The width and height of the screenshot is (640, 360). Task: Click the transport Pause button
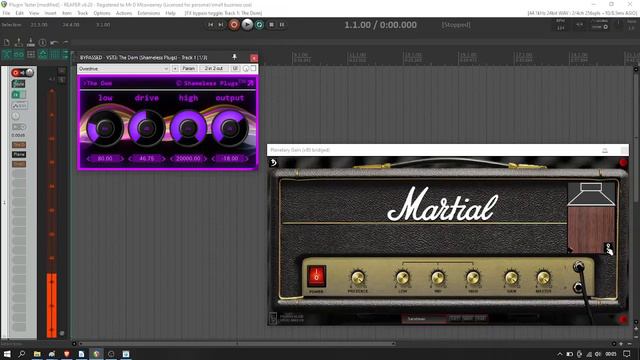[282, 25]
